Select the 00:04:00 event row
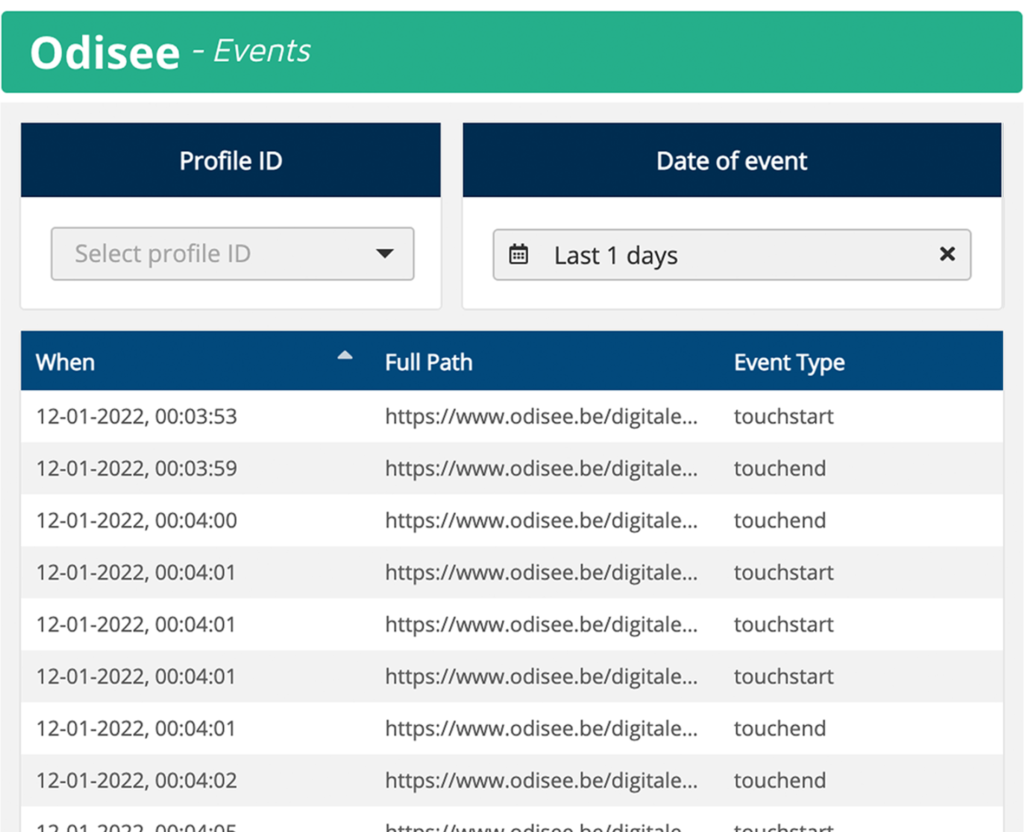The image size is (1024, 832). coord(512,520)
